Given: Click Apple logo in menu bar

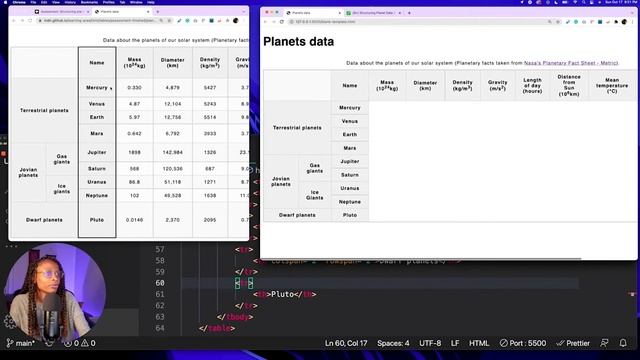Looking at the screenshot, I should (5, 2).
